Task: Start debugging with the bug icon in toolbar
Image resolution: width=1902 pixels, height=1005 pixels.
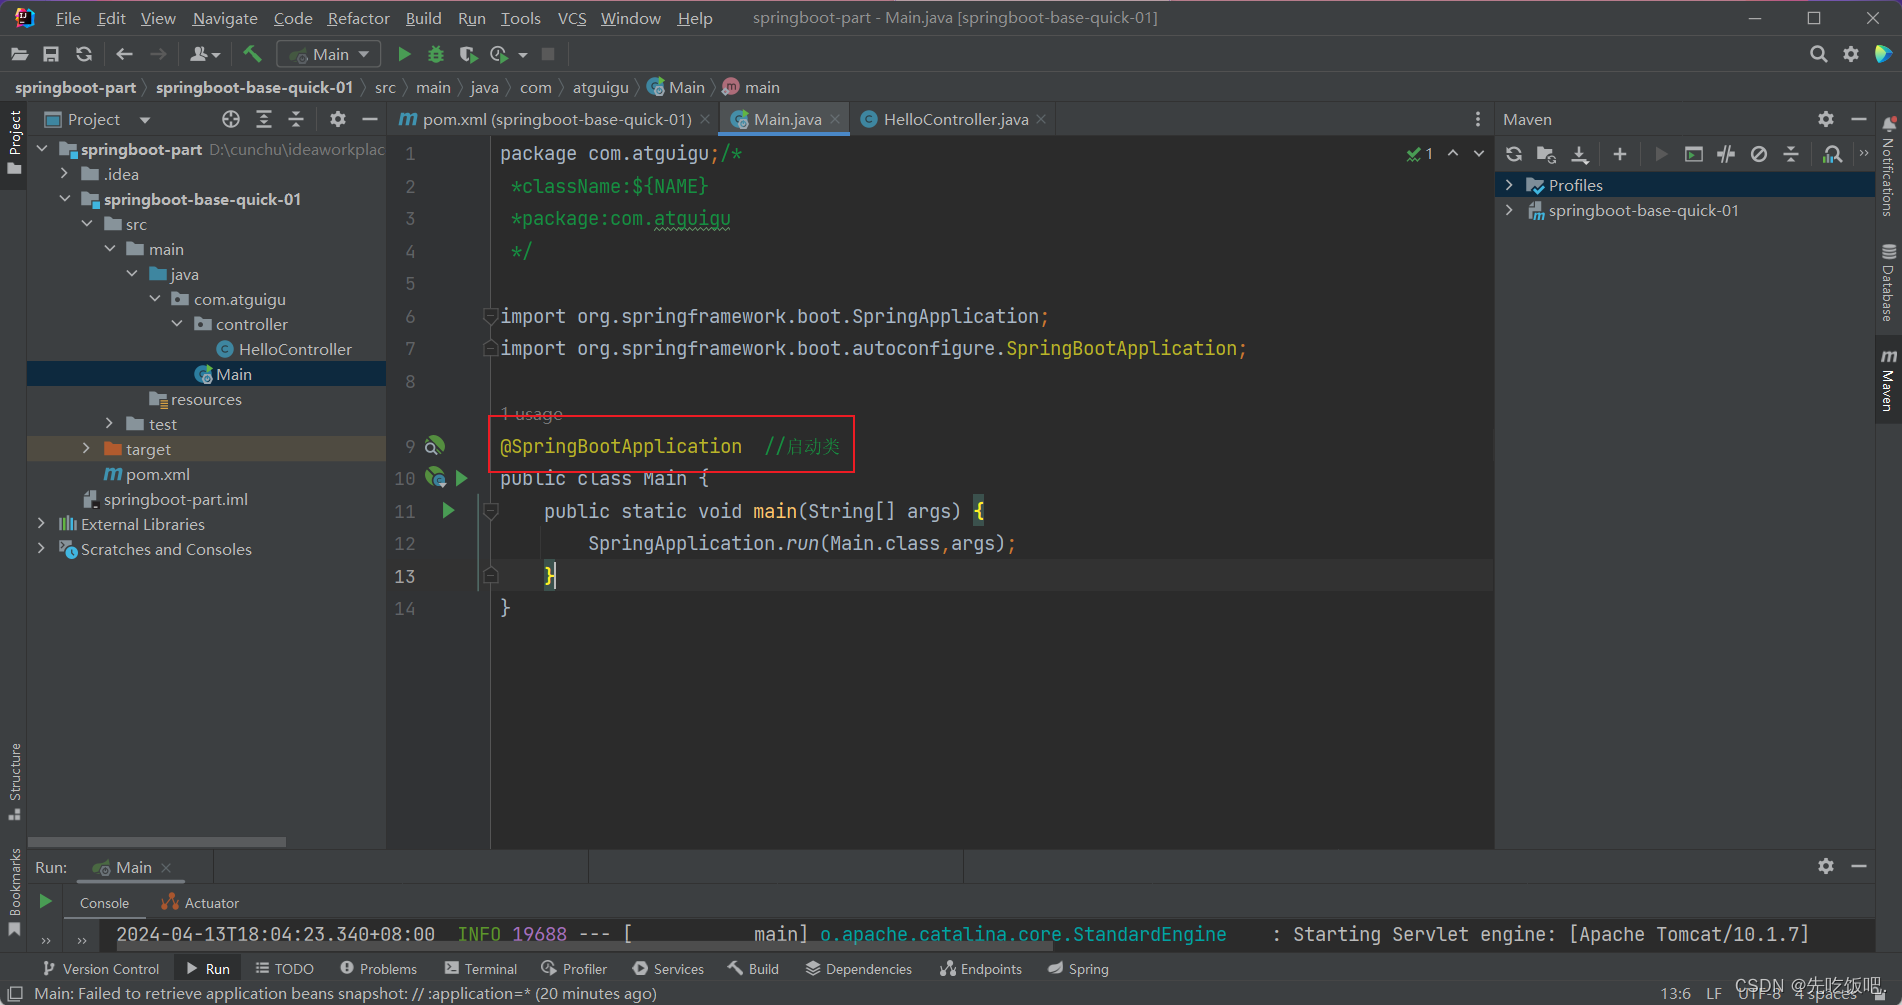Action: pos(436,54)
